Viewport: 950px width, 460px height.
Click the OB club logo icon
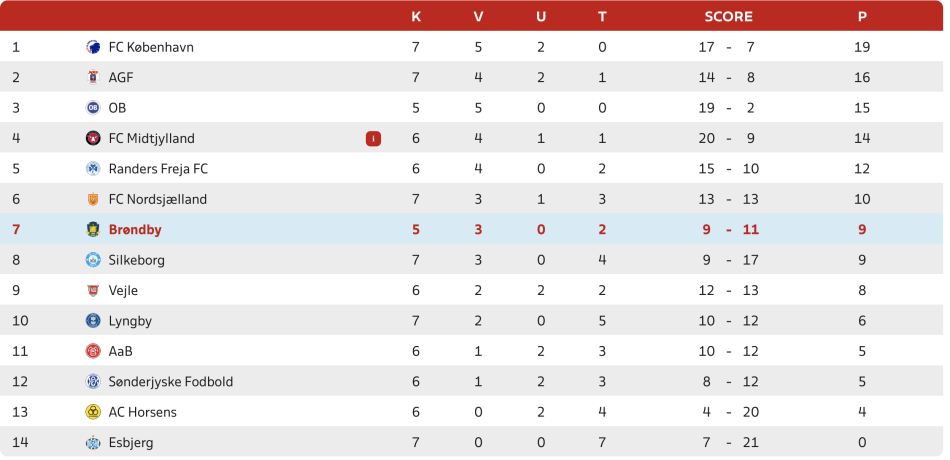93,108
